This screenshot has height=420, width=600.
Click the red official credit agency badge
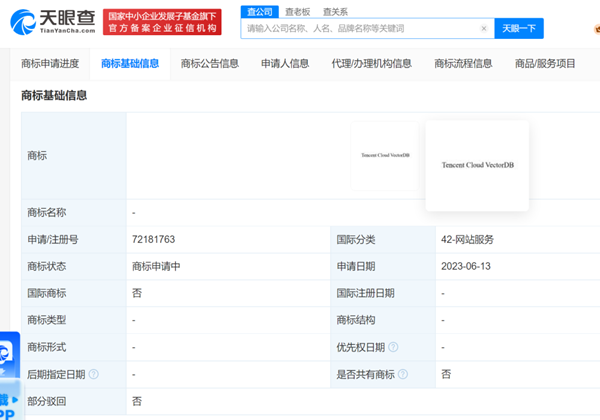(x=162, y=22)
